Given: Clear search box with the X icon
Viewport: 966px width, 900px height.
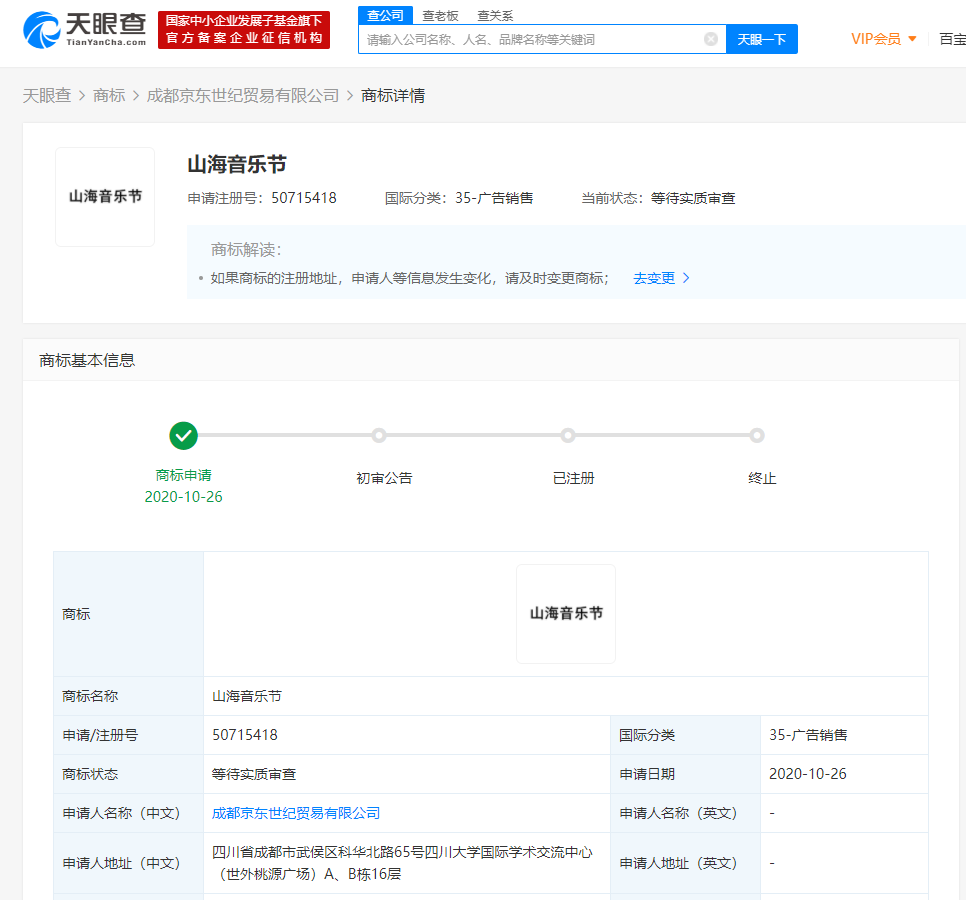Looking at the screenshot, I should [x=711, y=39].
